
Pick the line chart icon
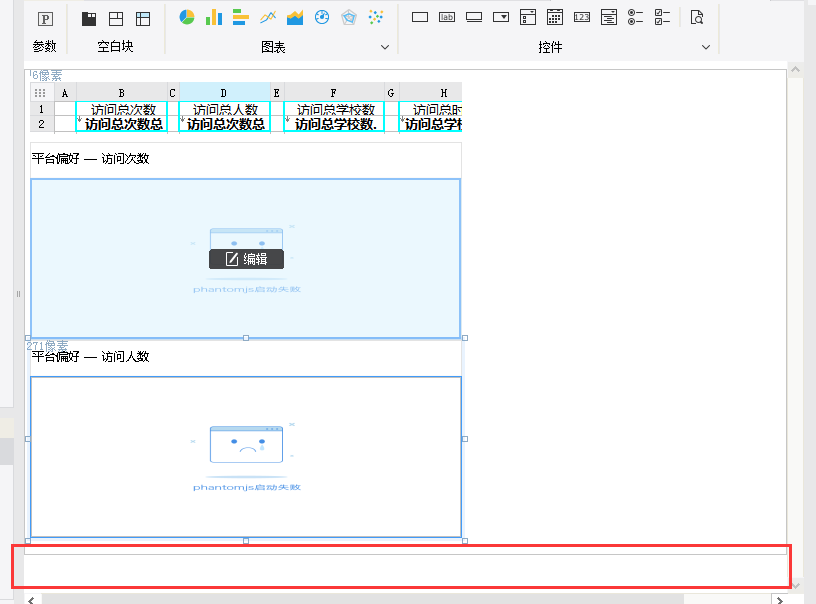268,17
